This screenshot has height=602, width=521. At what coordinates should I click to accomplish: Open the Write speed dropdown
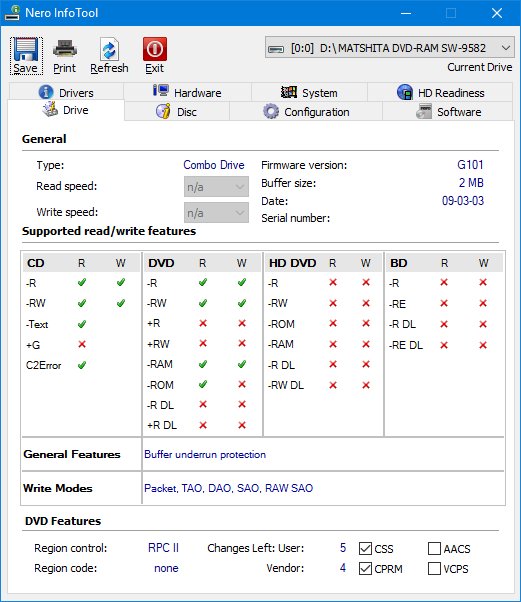pos(216,213)
